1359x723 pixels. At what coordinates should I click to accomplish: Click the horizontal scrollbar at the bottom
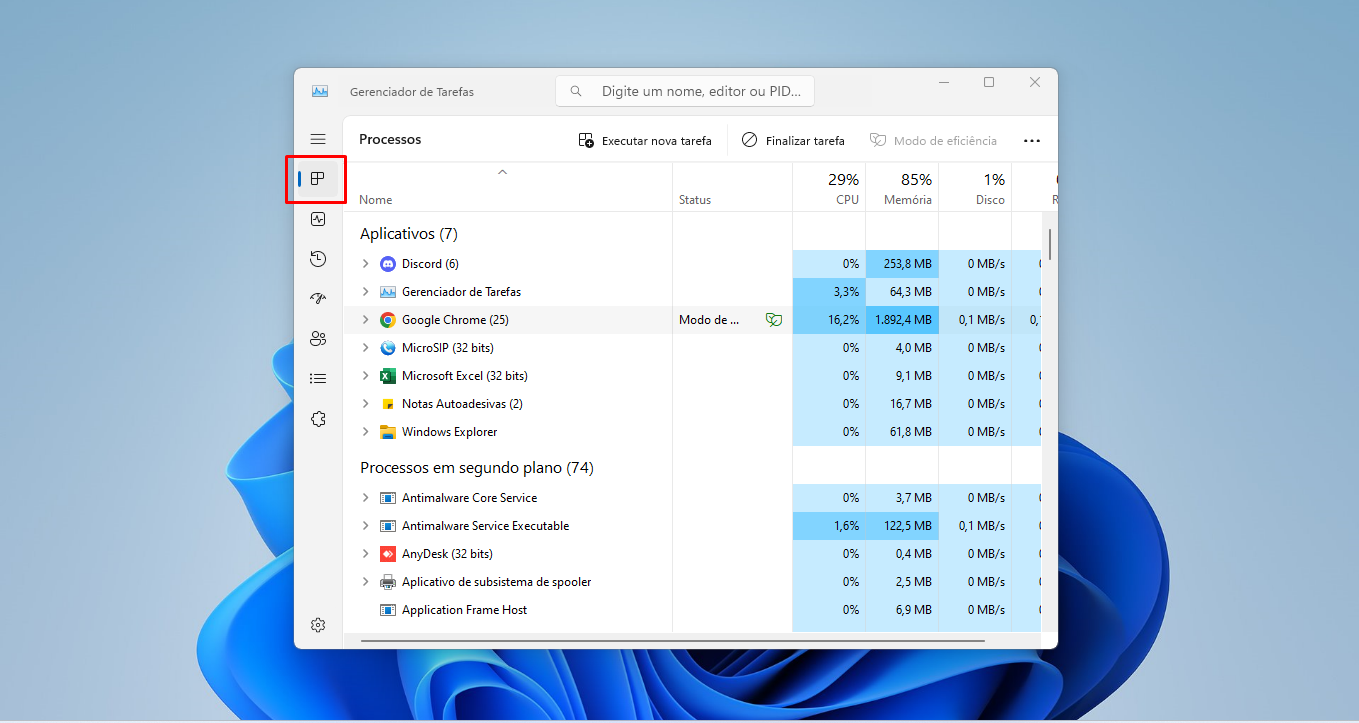coord(672,640)
